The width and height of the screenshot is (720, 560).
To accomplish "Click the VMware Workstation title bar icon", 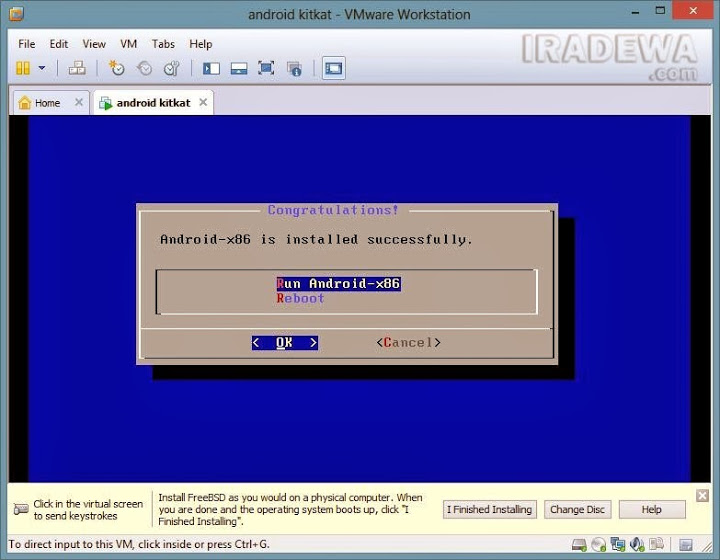I will (16, 14).
